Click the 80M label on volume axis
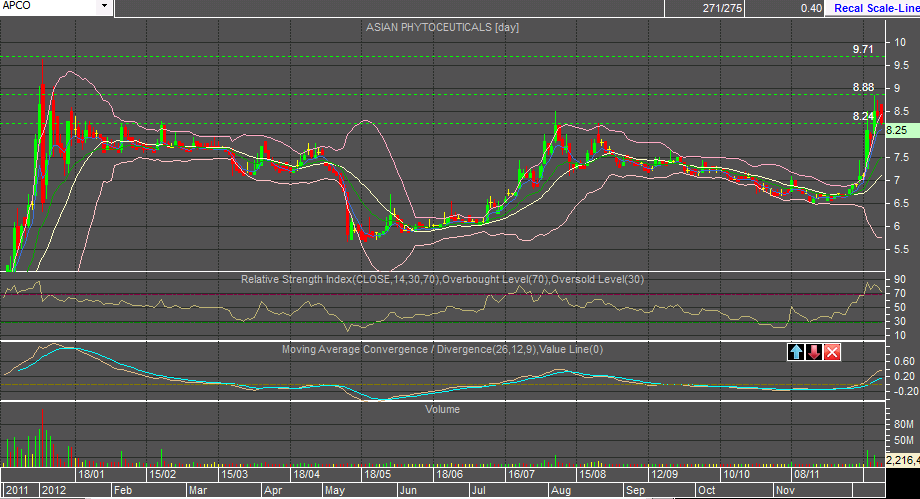 coord(904,424)
